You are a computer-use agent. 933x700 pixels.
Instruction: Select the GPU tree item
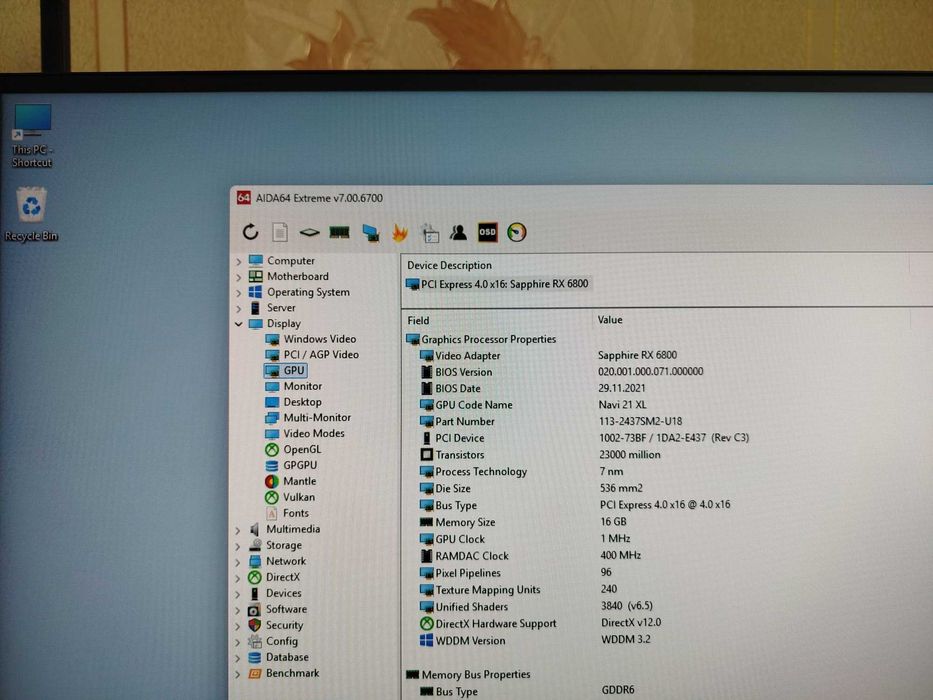point(285,370)
